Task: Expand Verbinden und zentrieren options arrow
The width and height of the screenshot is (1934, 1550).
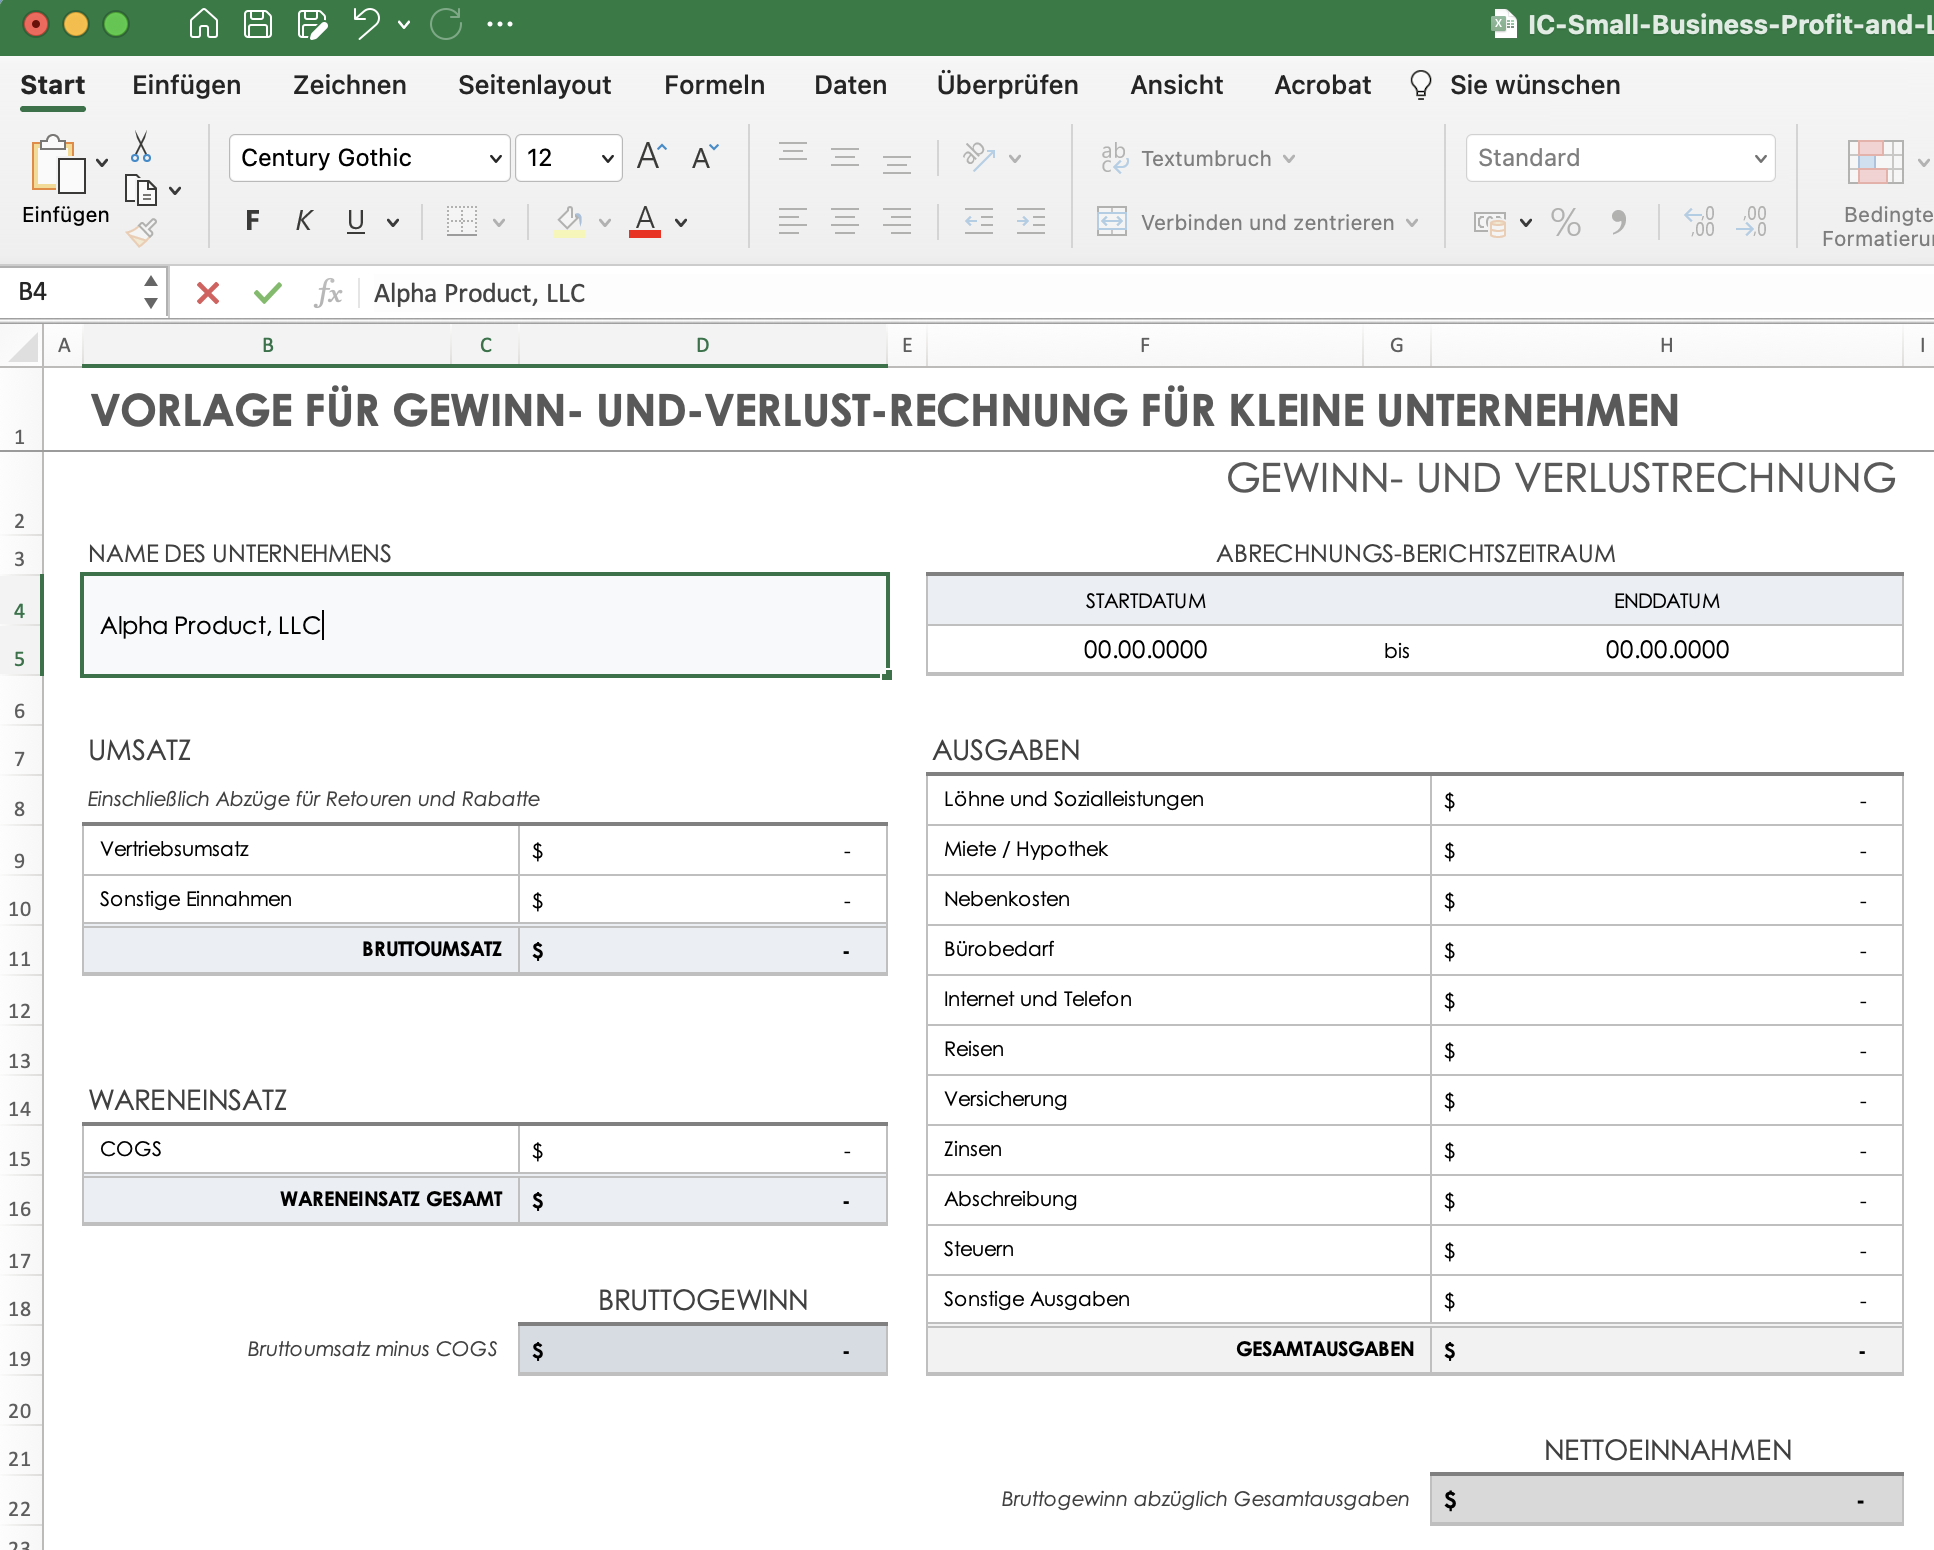Action: tap(1412, 222)
